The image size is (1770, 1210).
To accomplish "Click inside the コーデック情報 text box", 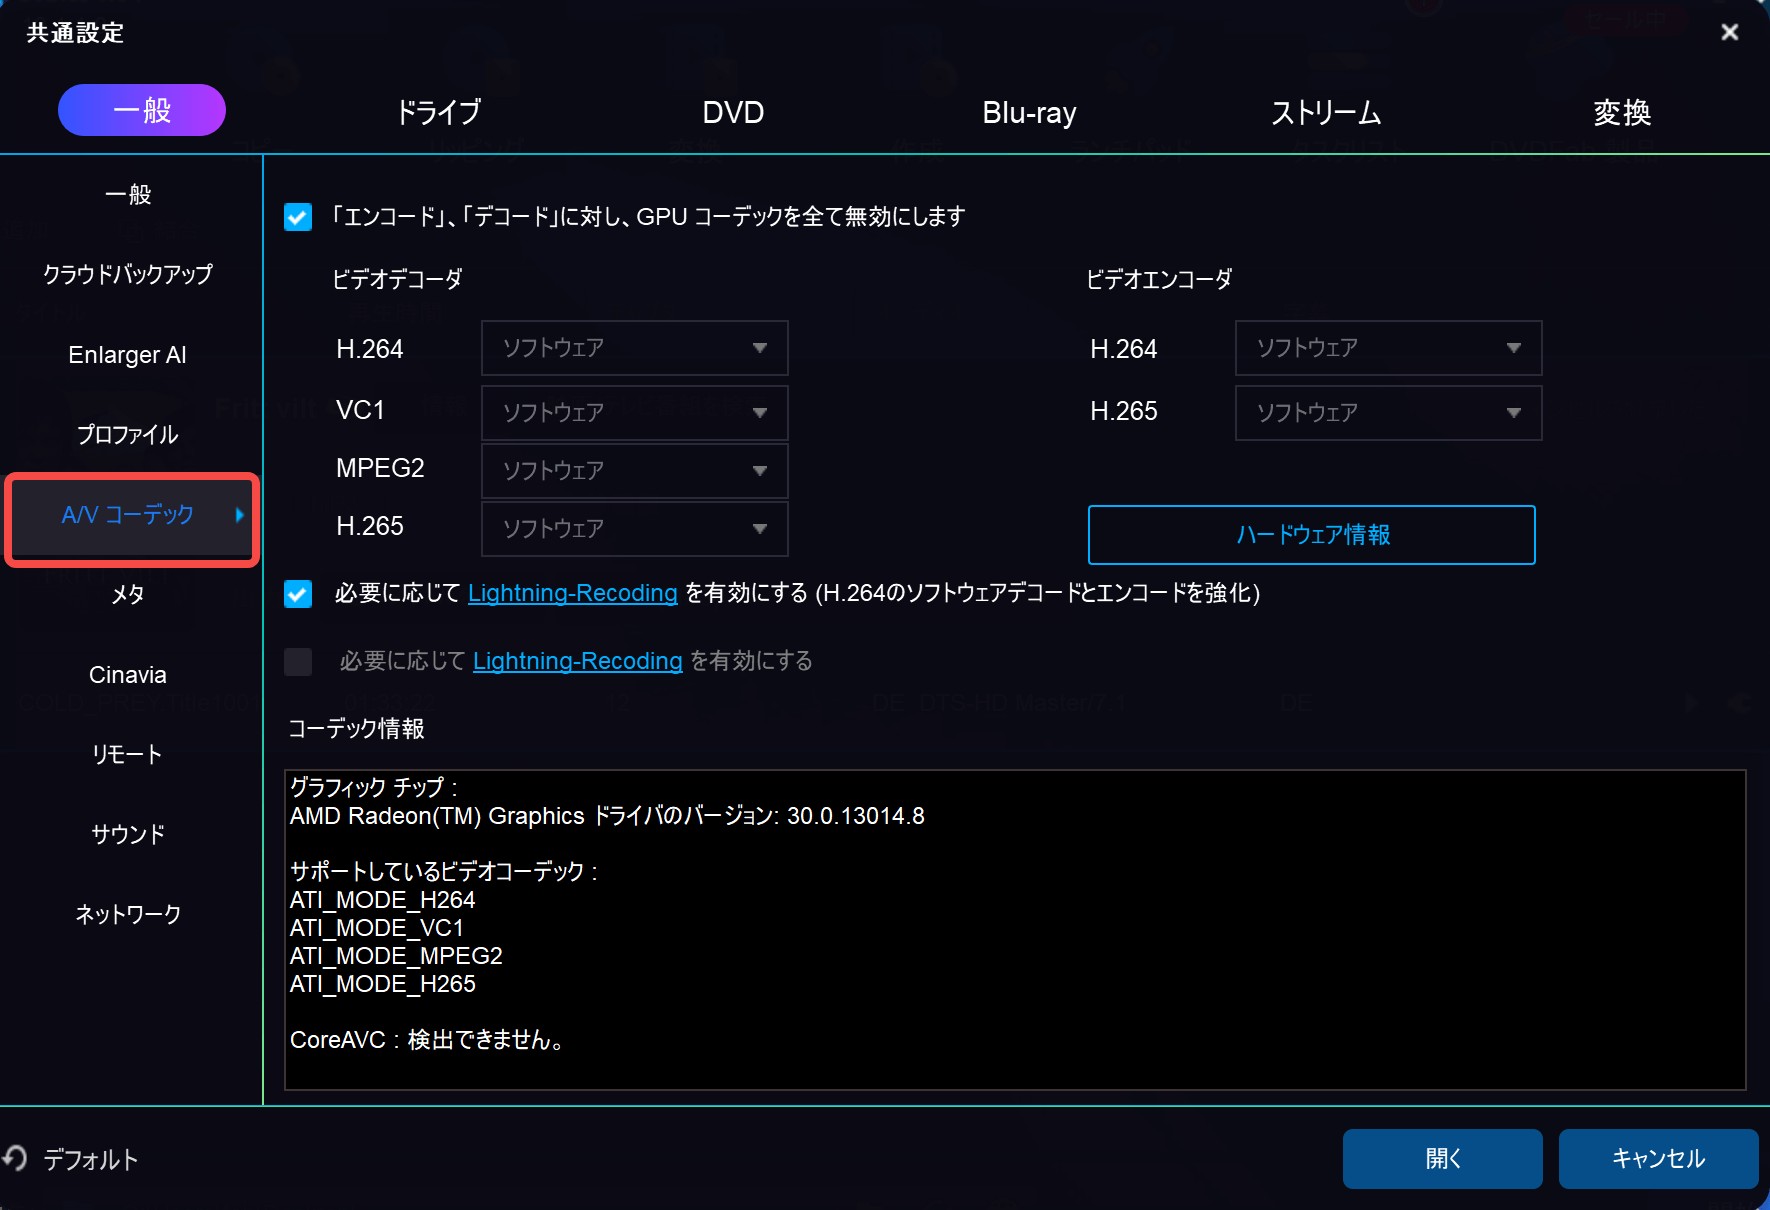I will (1015, 930).
